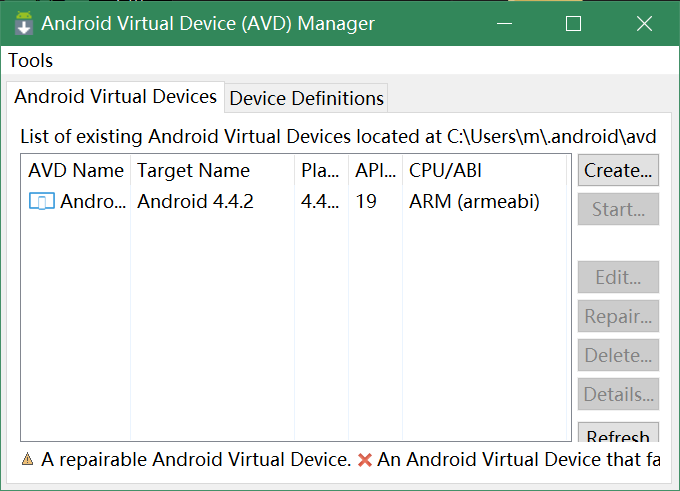Screen dimensions: 680x491
Task: Maximize the AVD Manager window
Action: tap(573, 23)
